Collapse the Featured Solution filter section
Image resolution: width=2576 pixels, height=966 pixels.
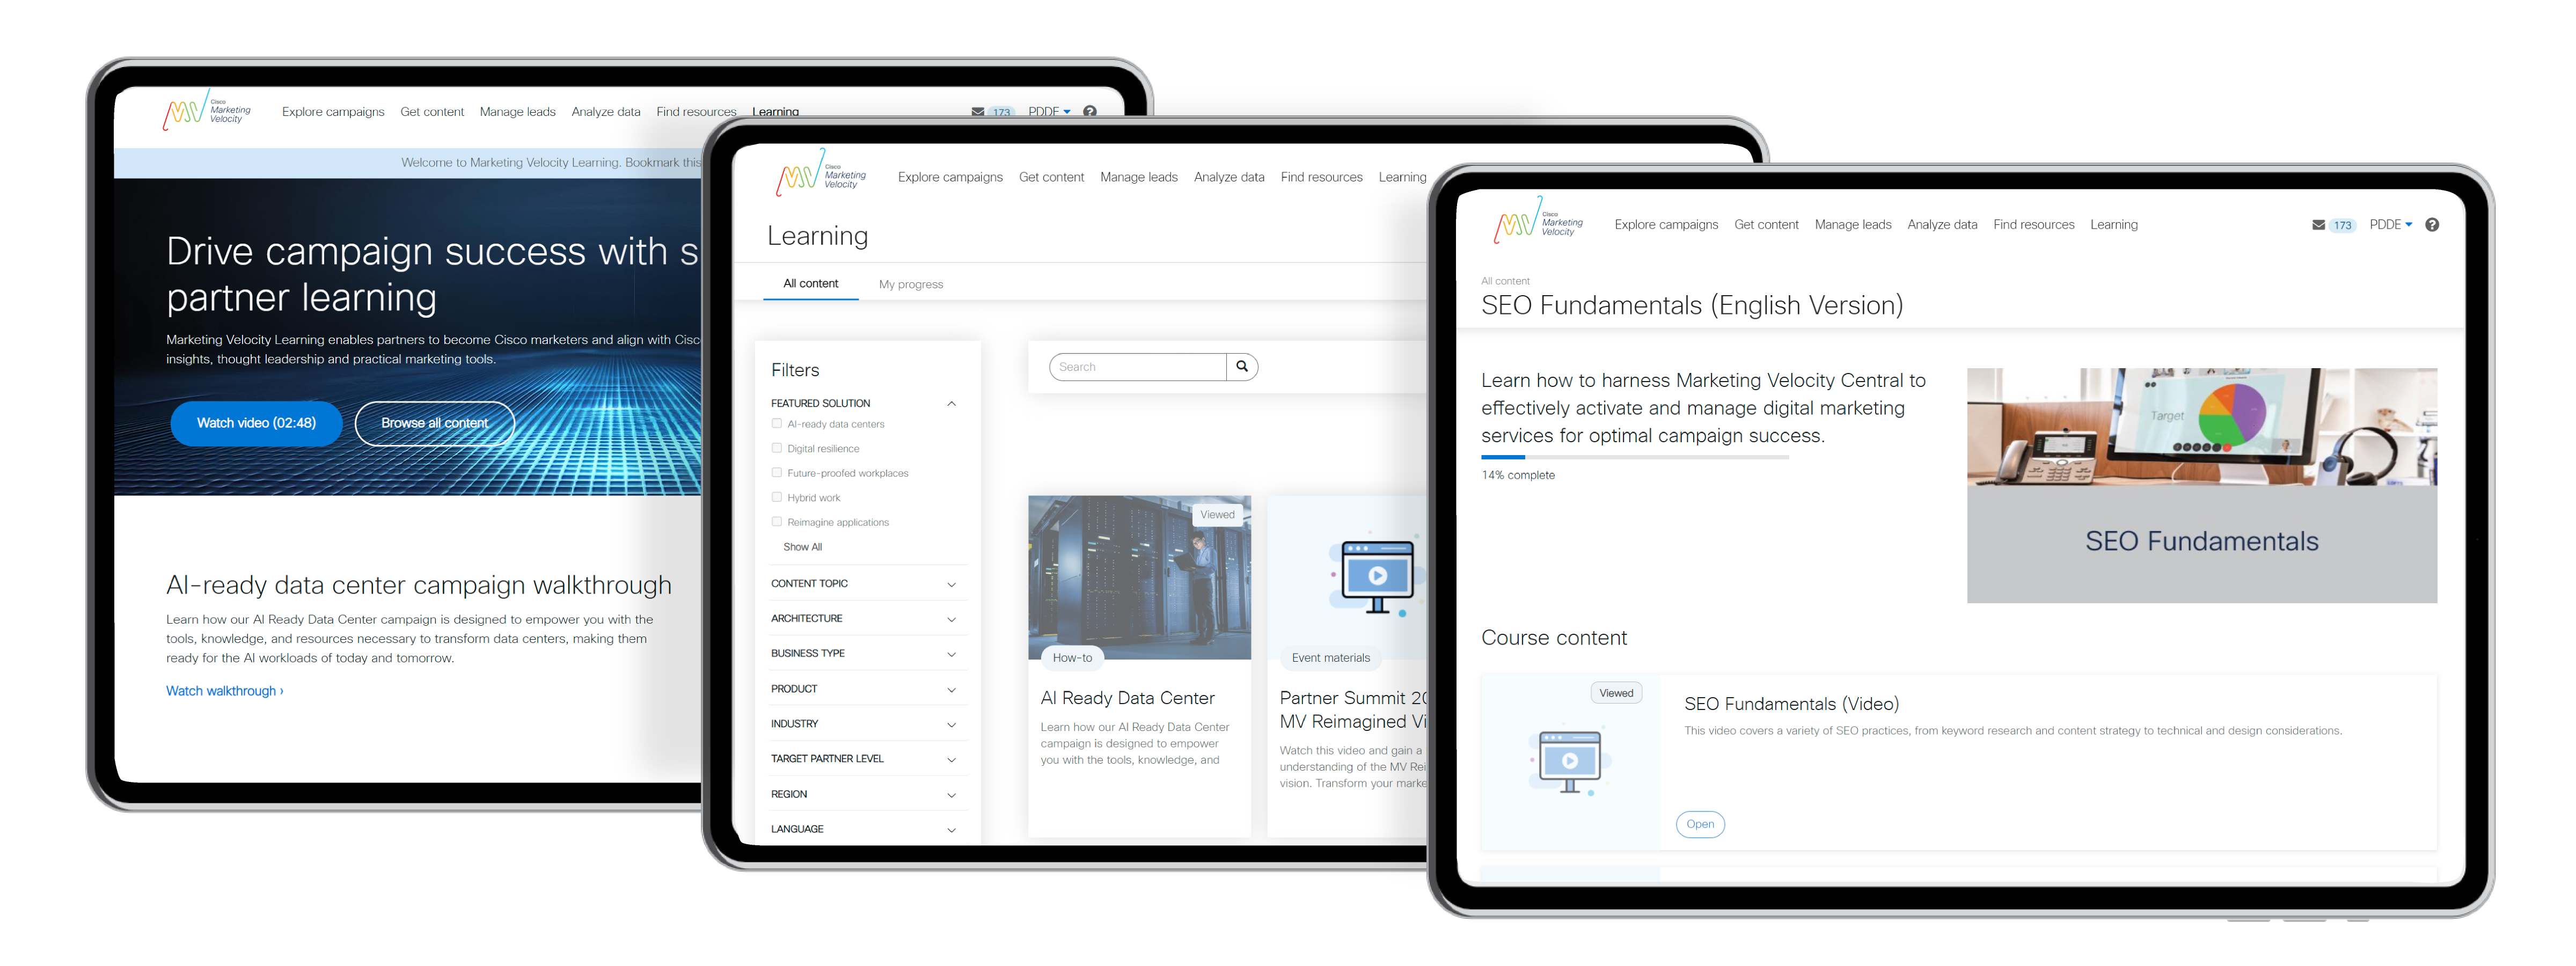tap(951, 404)
